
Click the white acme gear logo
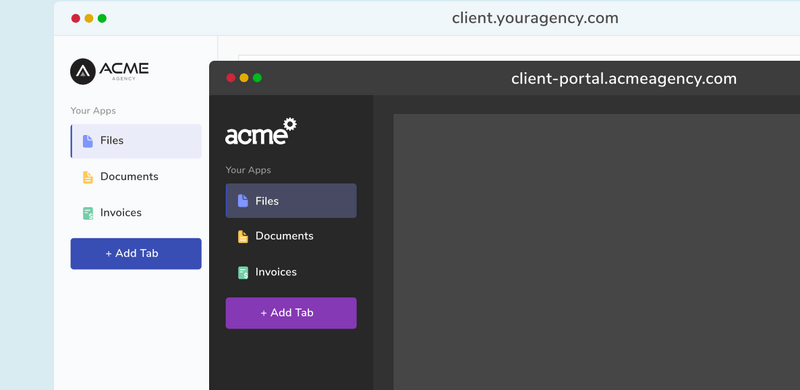(261, 131)
